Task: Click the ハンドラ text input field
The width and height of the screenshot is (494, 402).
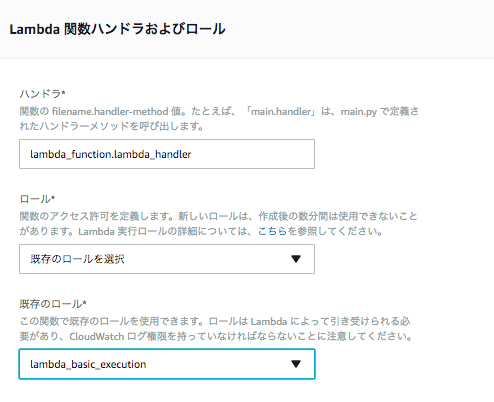Action: tap(167, 154)
